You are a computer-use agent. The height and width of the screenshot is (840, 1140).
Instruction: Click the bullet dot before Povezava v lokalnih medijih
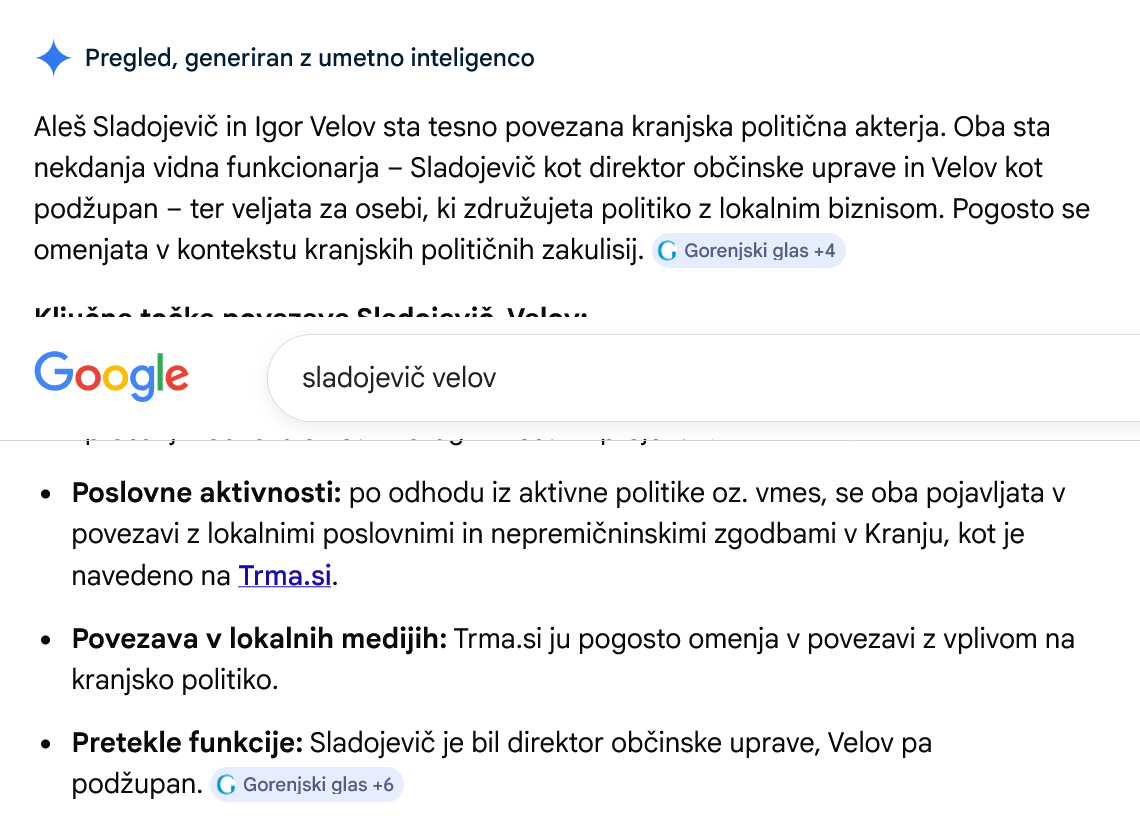(46, 640)
